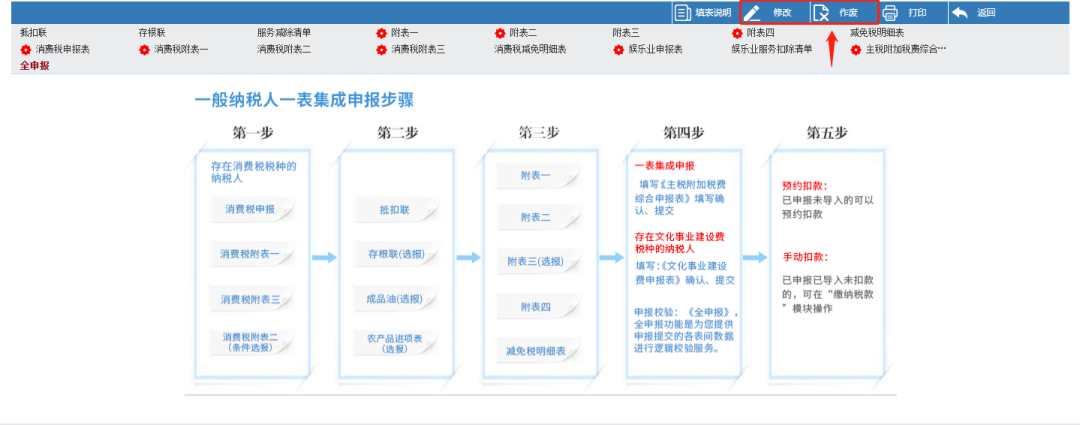Click the 附表一 button in step three
This screenshot has height=425, width=1080.
tap(537, 176)
